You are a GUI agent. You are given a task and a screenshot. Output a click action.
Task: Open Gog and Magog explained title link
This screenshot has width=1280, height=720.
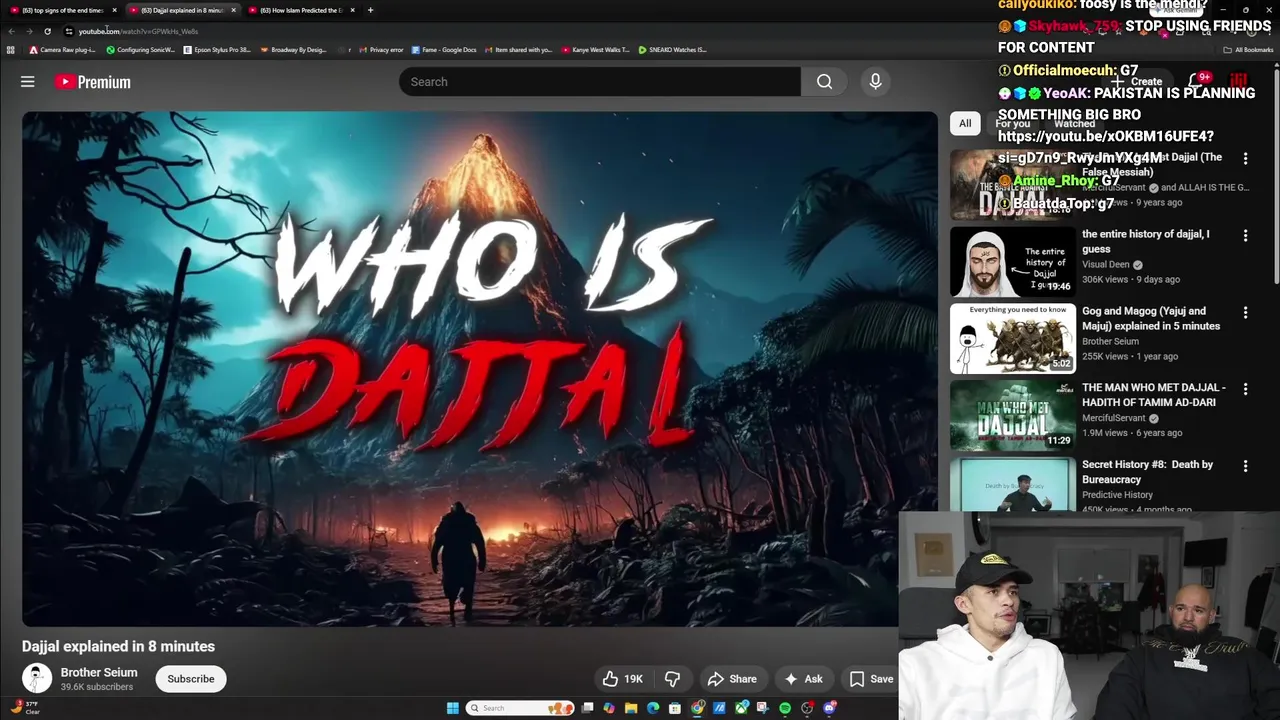[x=1151, y=318]
